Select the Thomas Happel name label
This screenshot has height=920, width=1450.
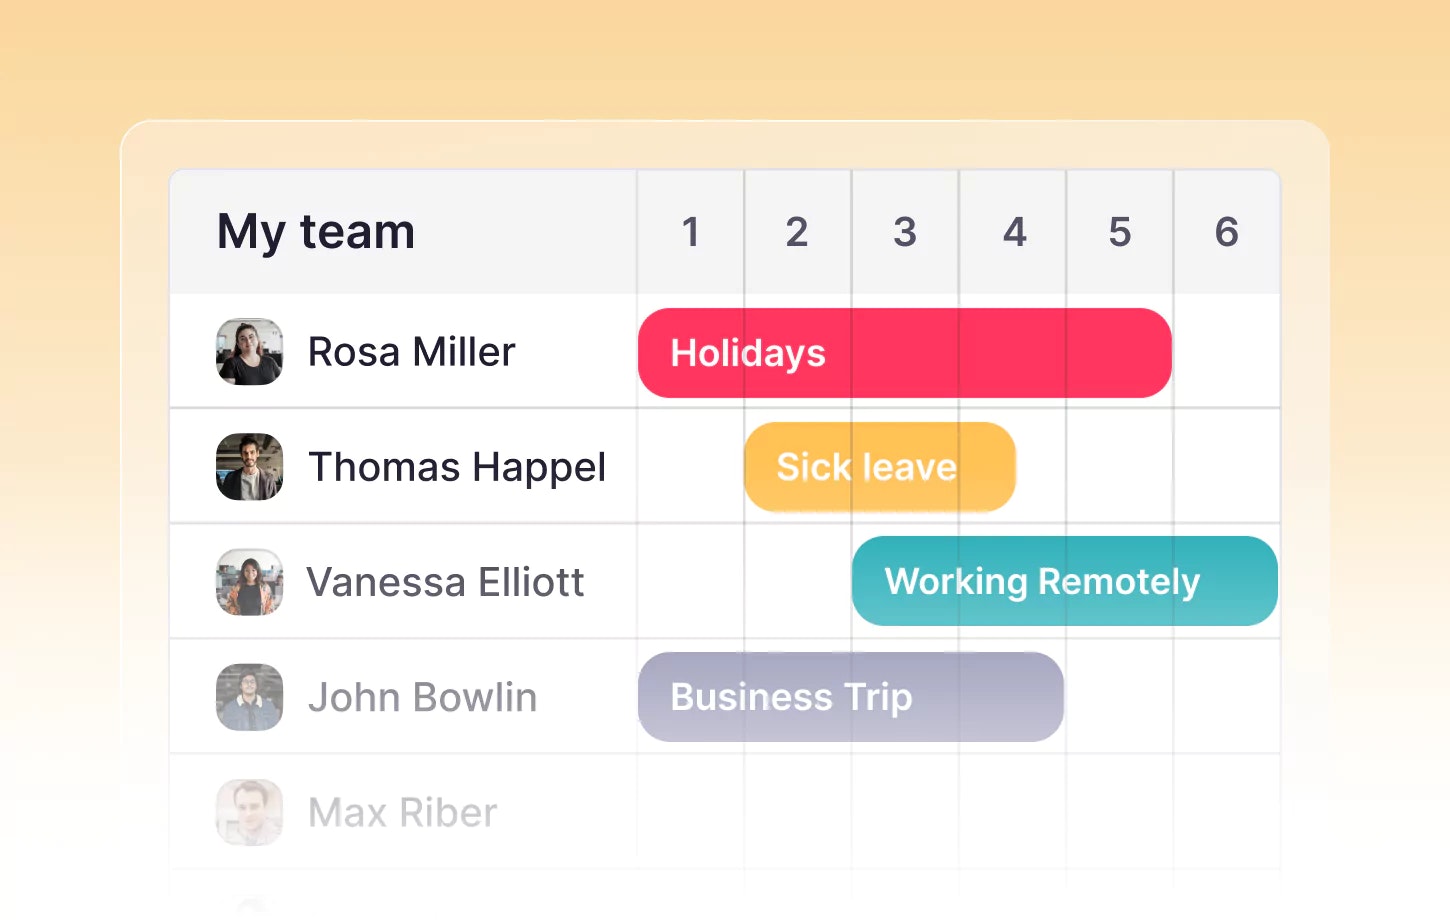click(457, 467)
